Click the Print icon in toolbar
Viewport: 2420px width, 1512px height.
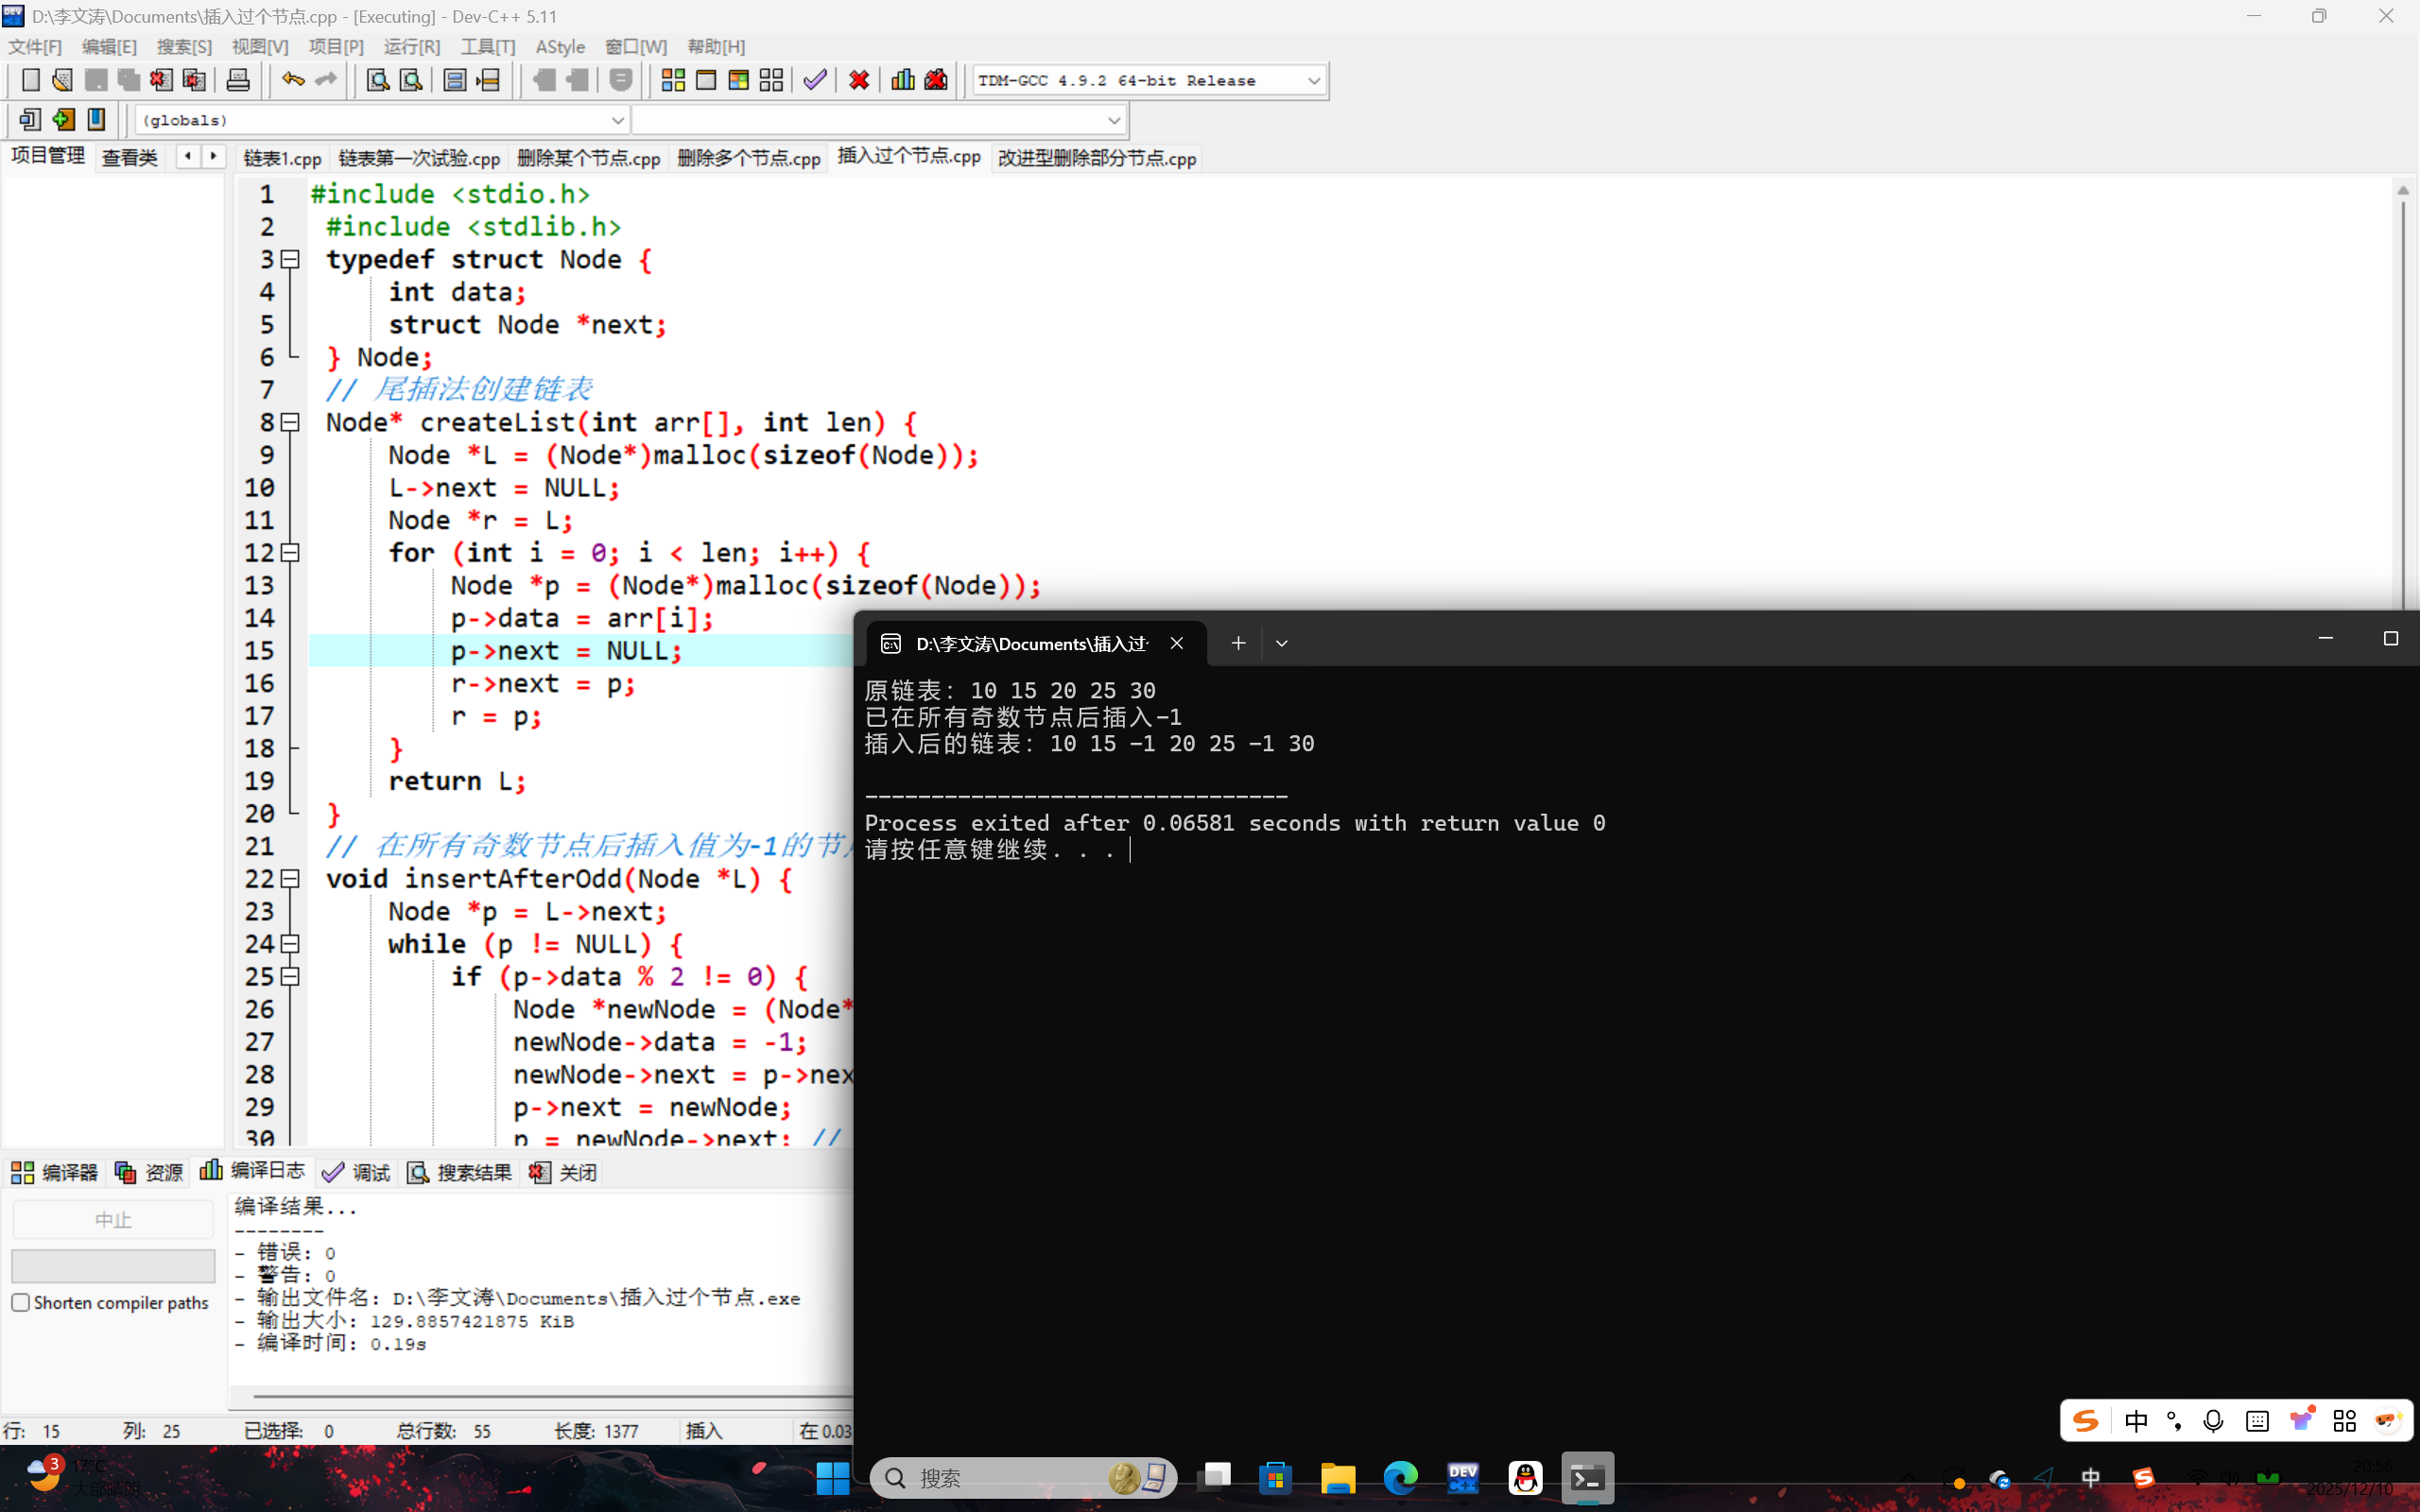click(x=238, y=80)
